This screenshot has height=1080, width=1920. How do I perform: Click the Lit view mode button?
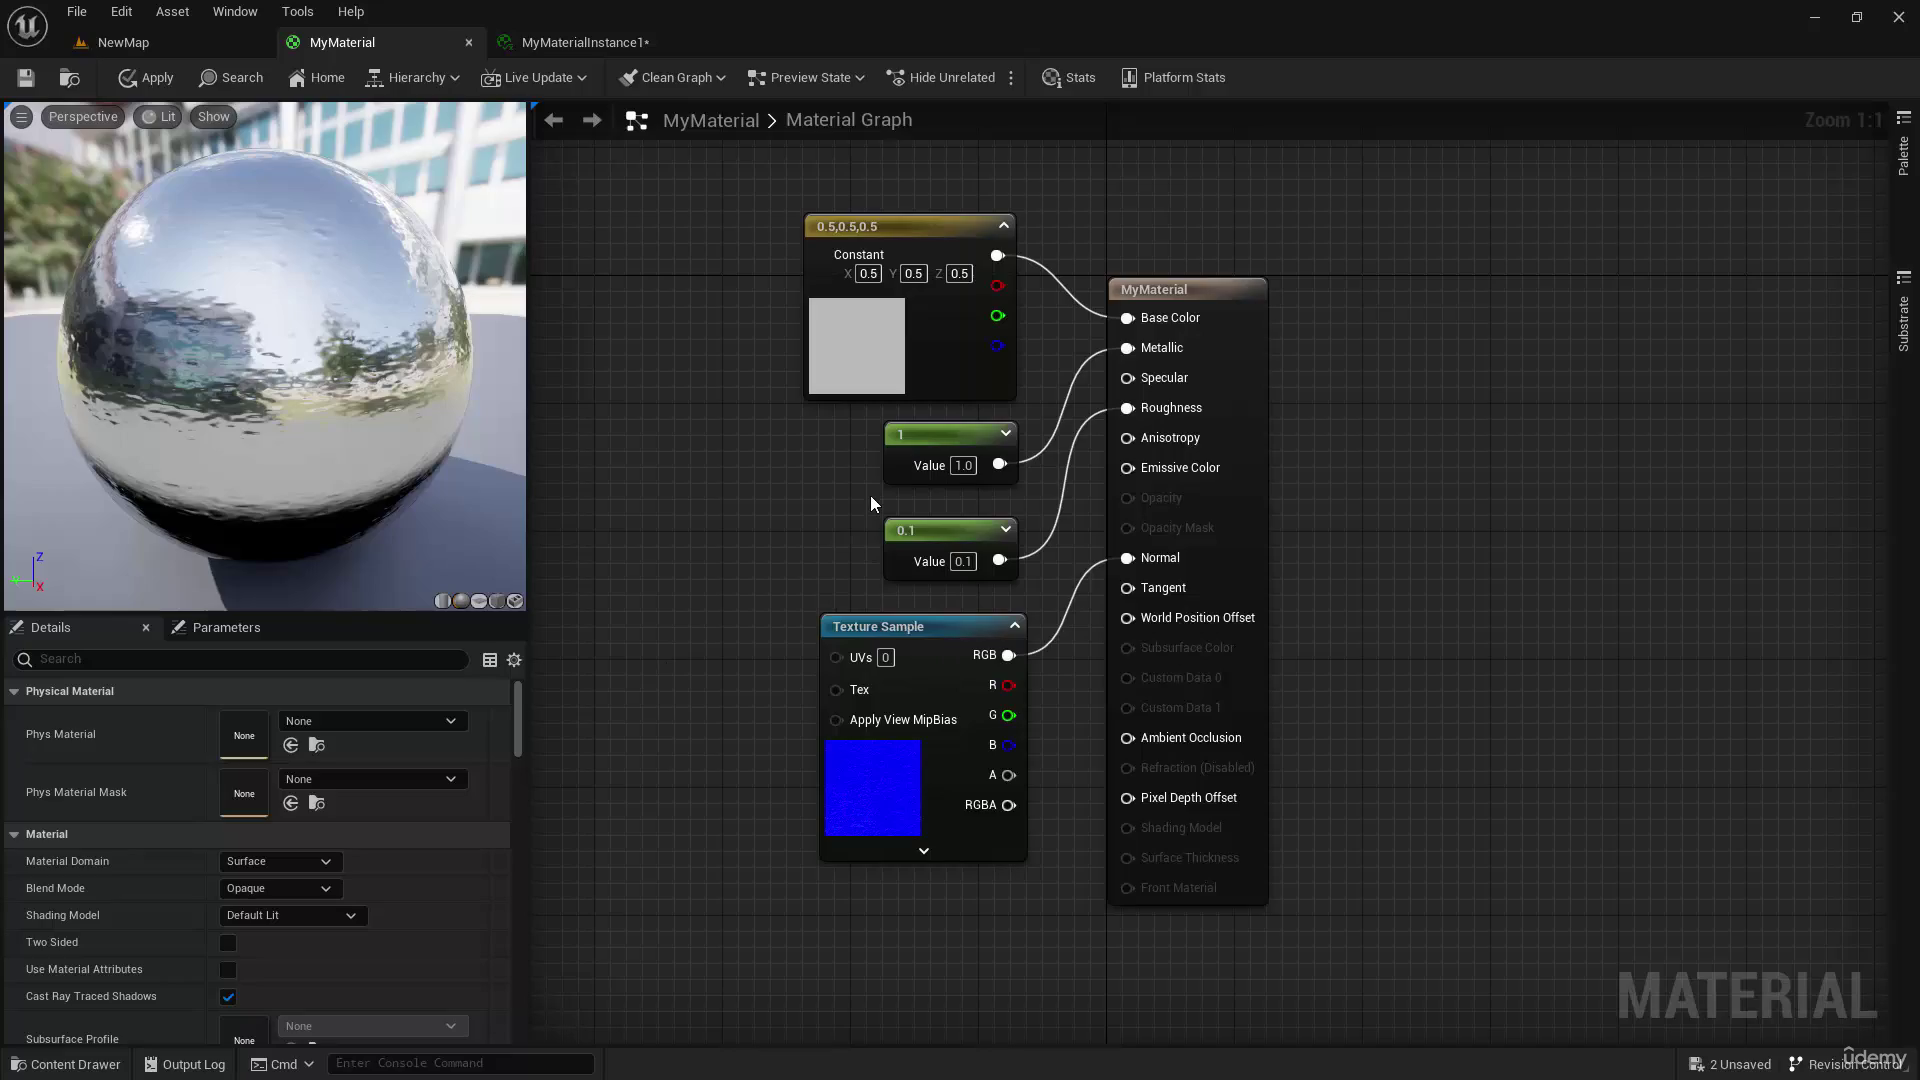point(158,117)
